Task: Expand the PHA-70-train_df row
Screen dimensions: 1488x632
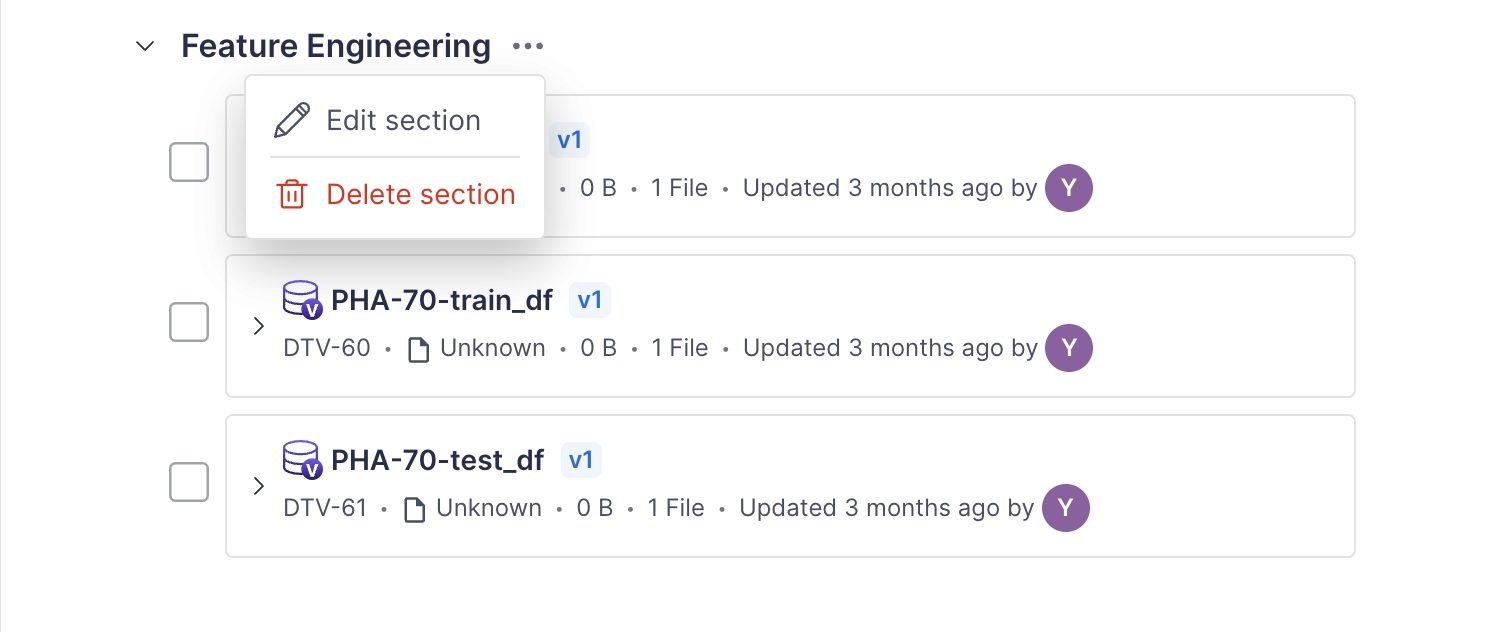Action: point(258,326)
